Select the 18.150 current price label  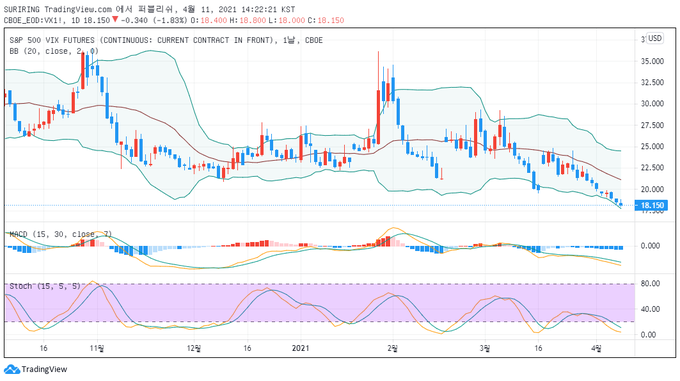[x=650, y=205]
